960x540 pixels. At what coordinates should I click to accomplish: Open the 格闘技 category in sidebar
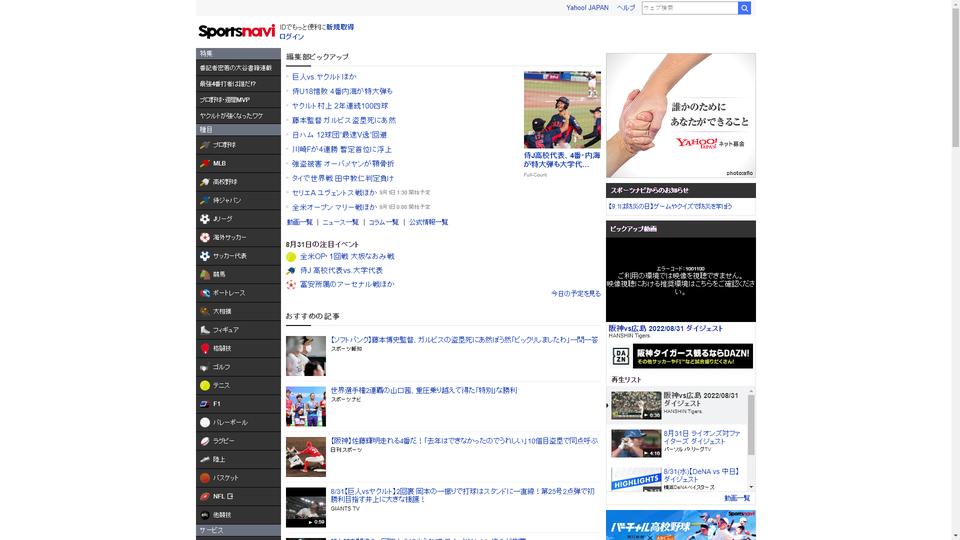[x=238, y=348]
